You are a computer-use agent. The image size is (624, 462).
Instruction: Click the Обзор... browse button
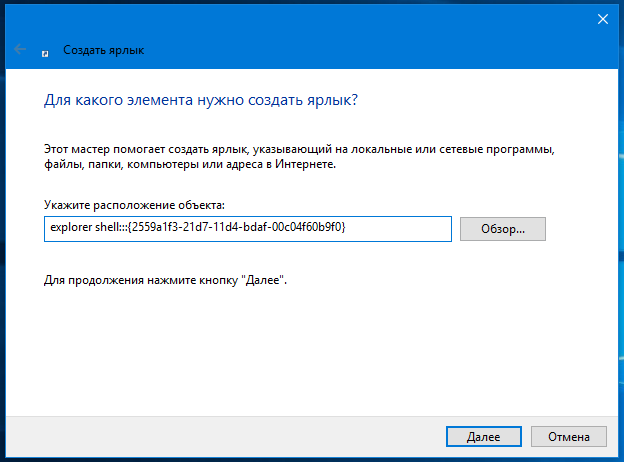pyautogui.click(x=503, y=229)
